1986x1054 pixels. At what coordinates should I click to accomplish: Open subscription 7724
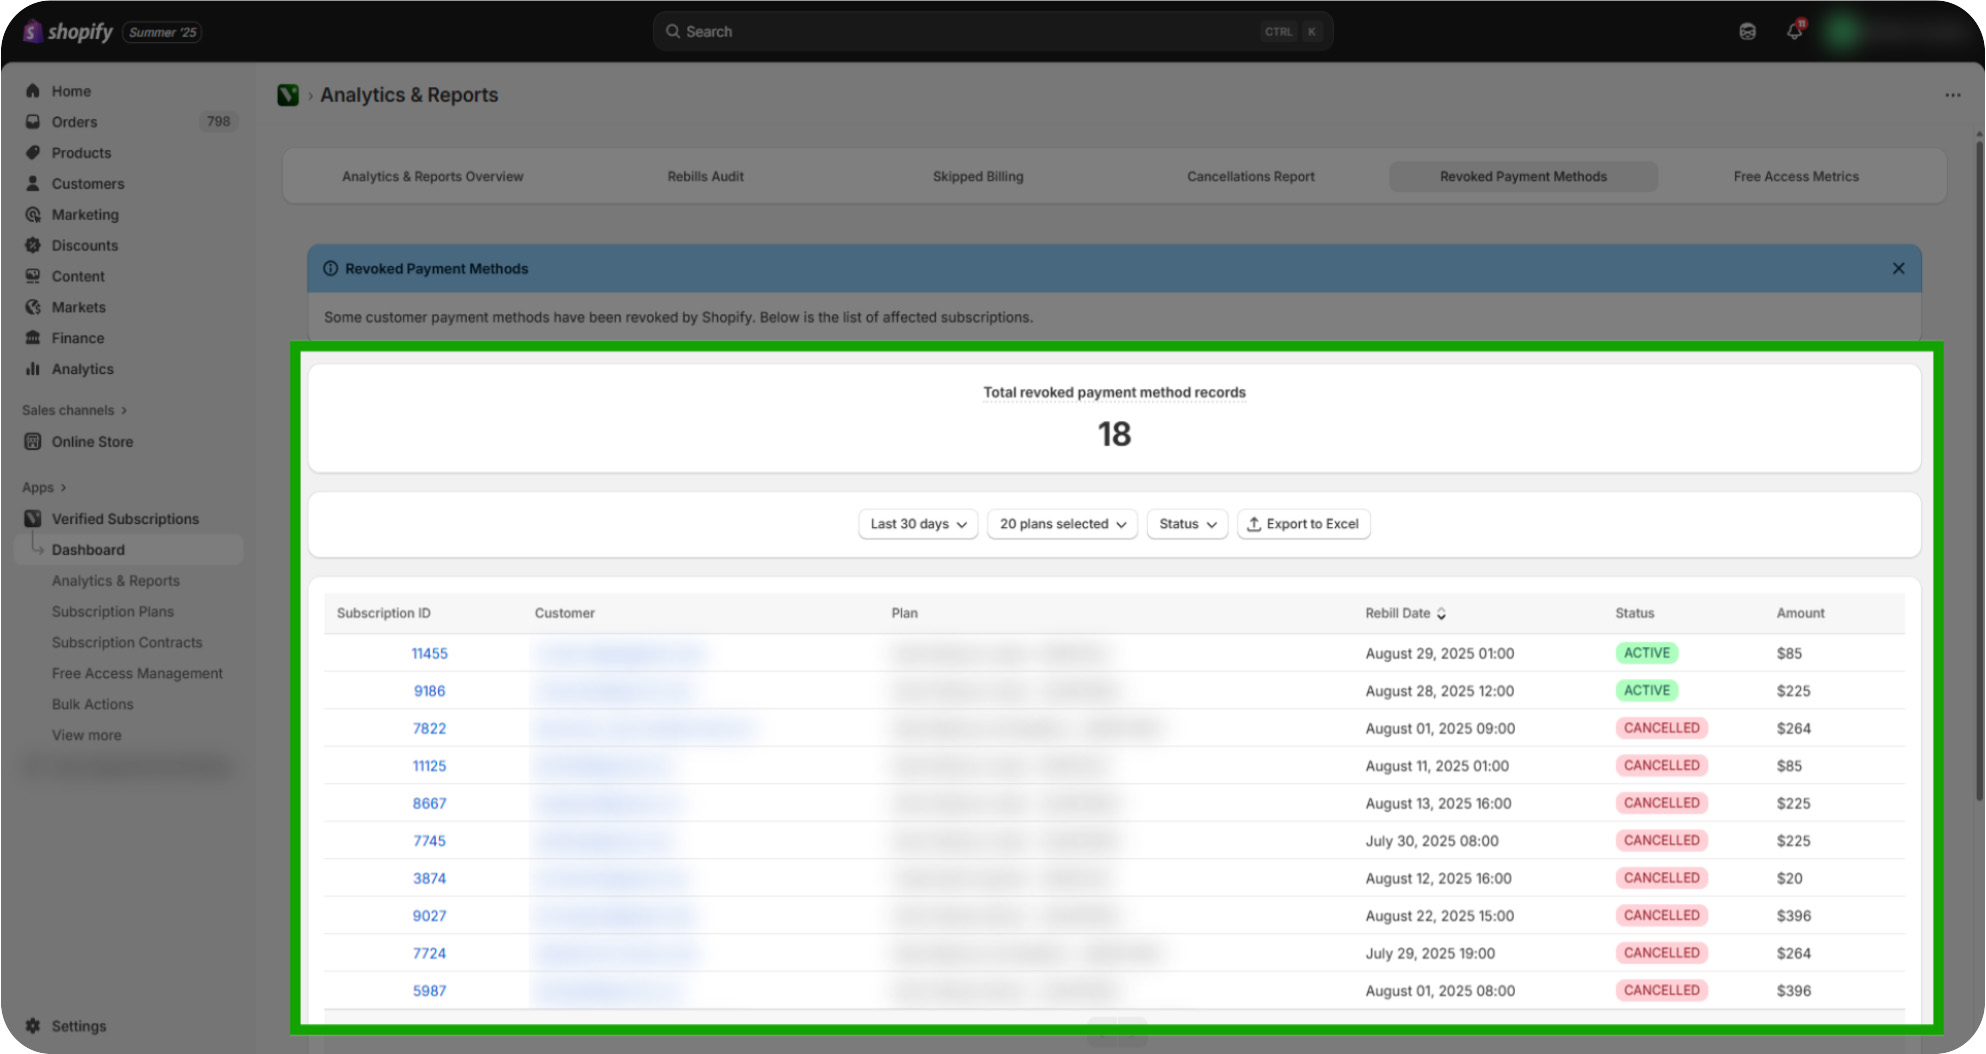429,954
